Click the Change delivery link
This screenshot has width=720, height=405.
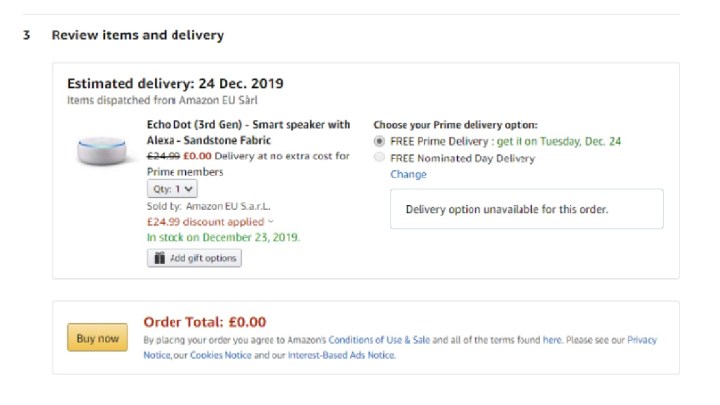408,174
